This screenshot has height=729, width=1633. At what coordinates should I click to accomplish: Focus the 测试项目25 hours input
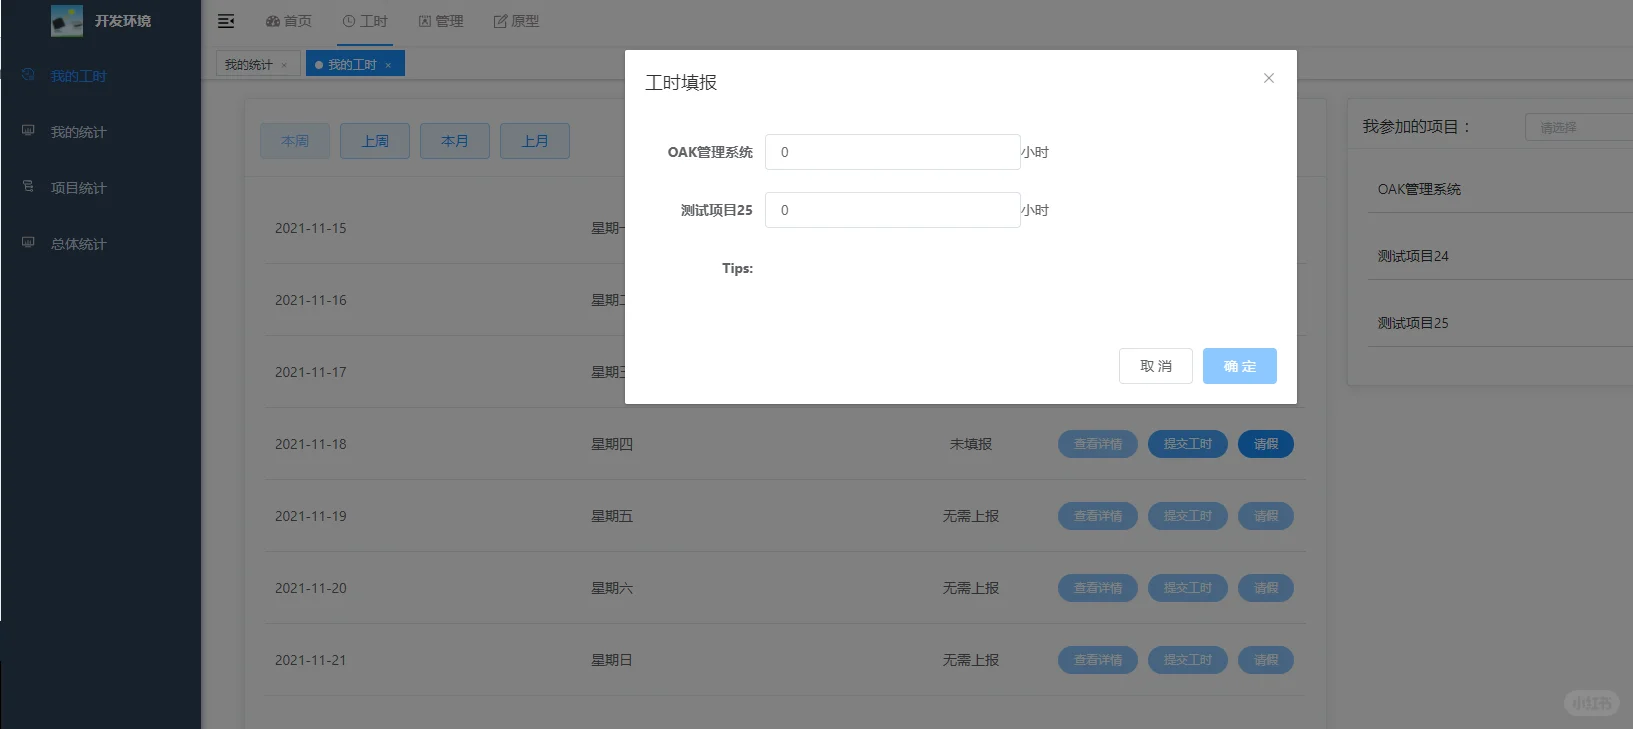pos(893,210)
